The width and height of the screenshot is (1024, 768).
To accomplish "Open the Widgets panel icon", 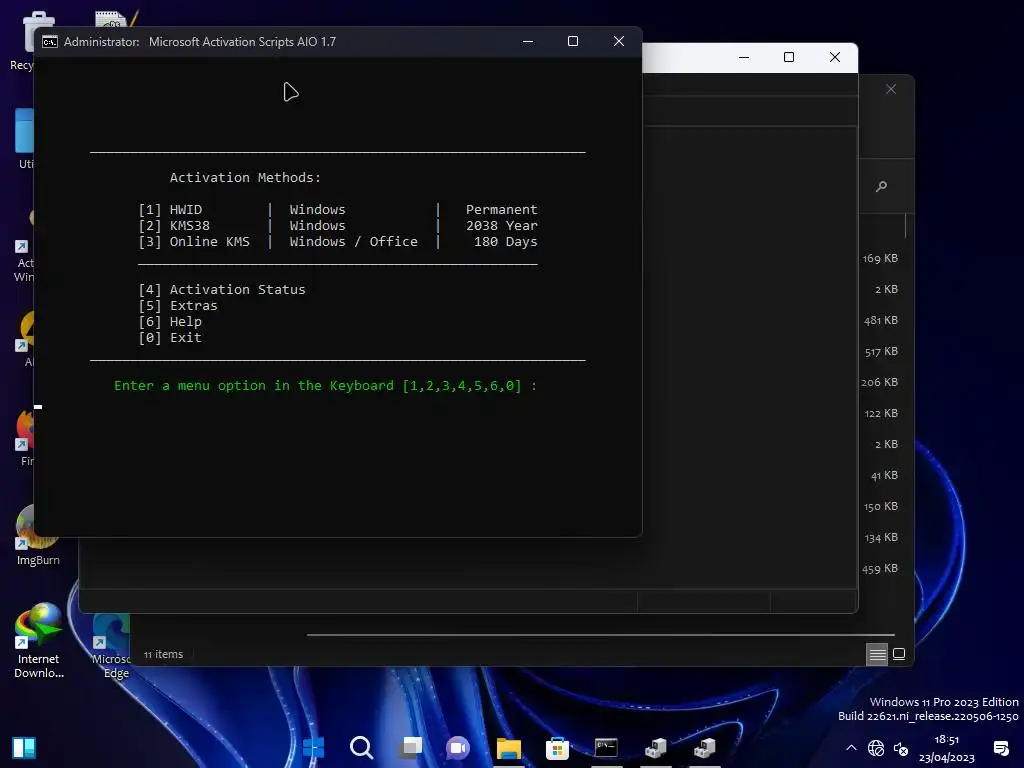I will (x=24, y=748).
